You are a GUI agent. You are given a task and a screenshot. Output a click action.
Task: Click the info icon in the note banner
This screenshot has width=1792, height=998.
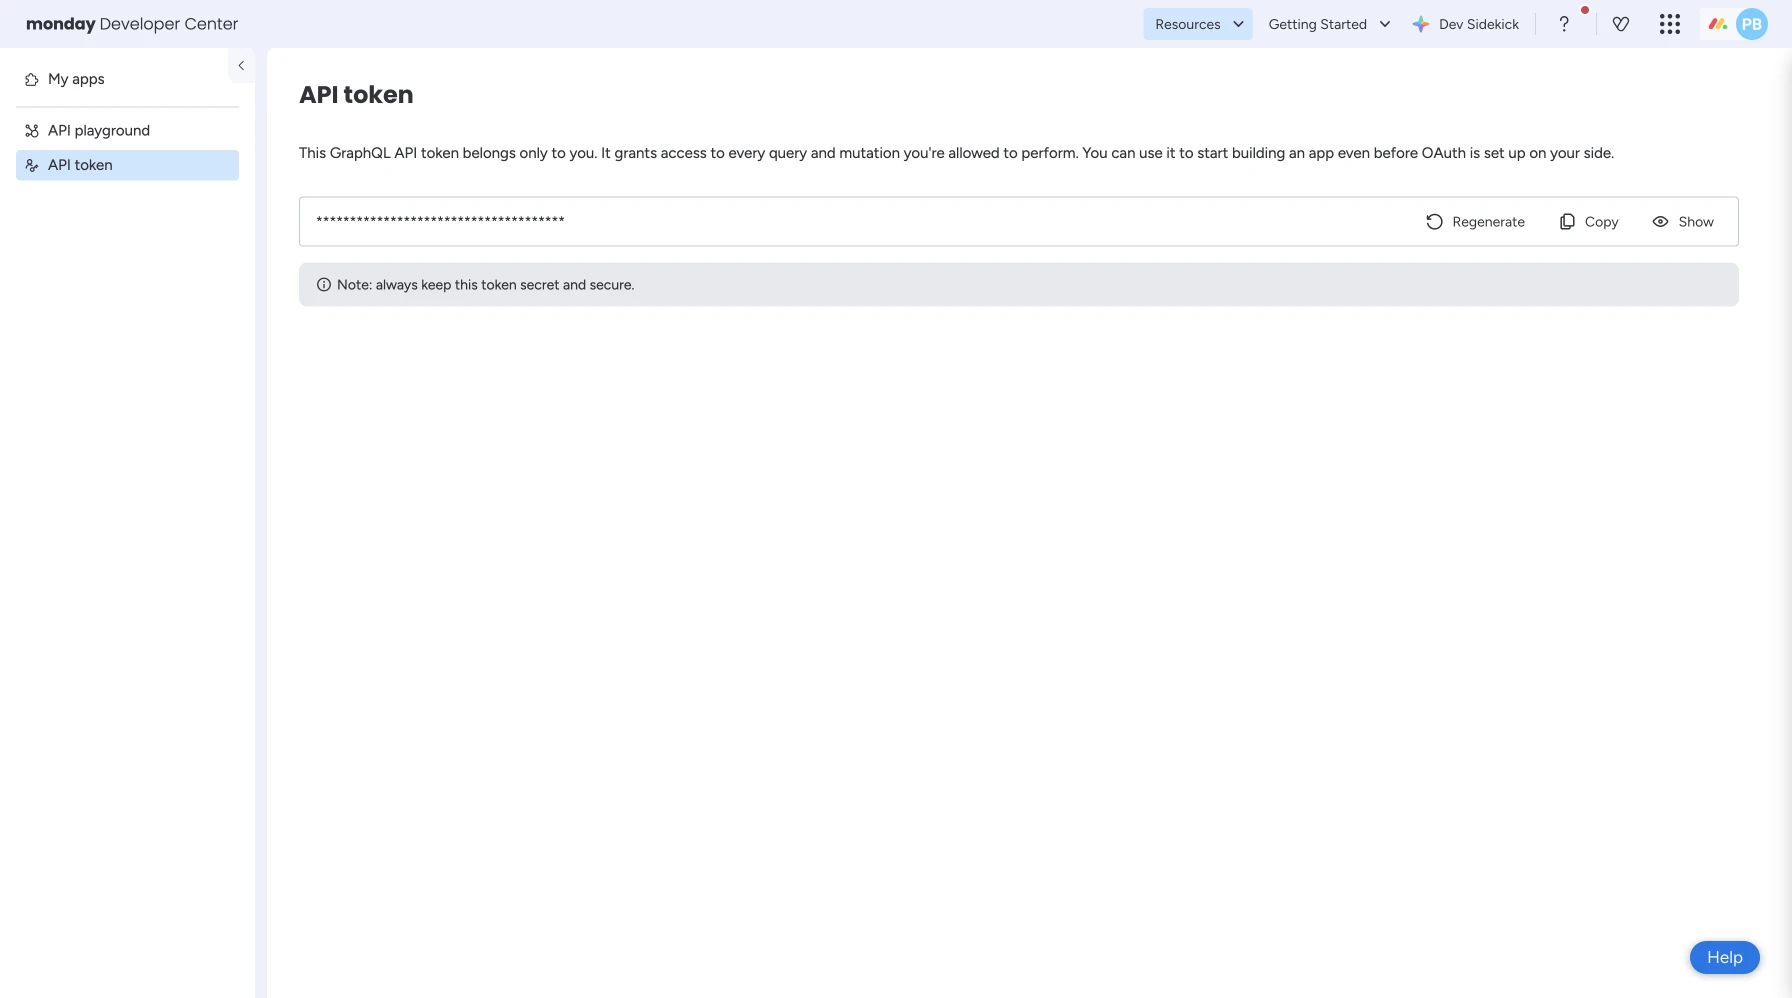coord(324,285)
